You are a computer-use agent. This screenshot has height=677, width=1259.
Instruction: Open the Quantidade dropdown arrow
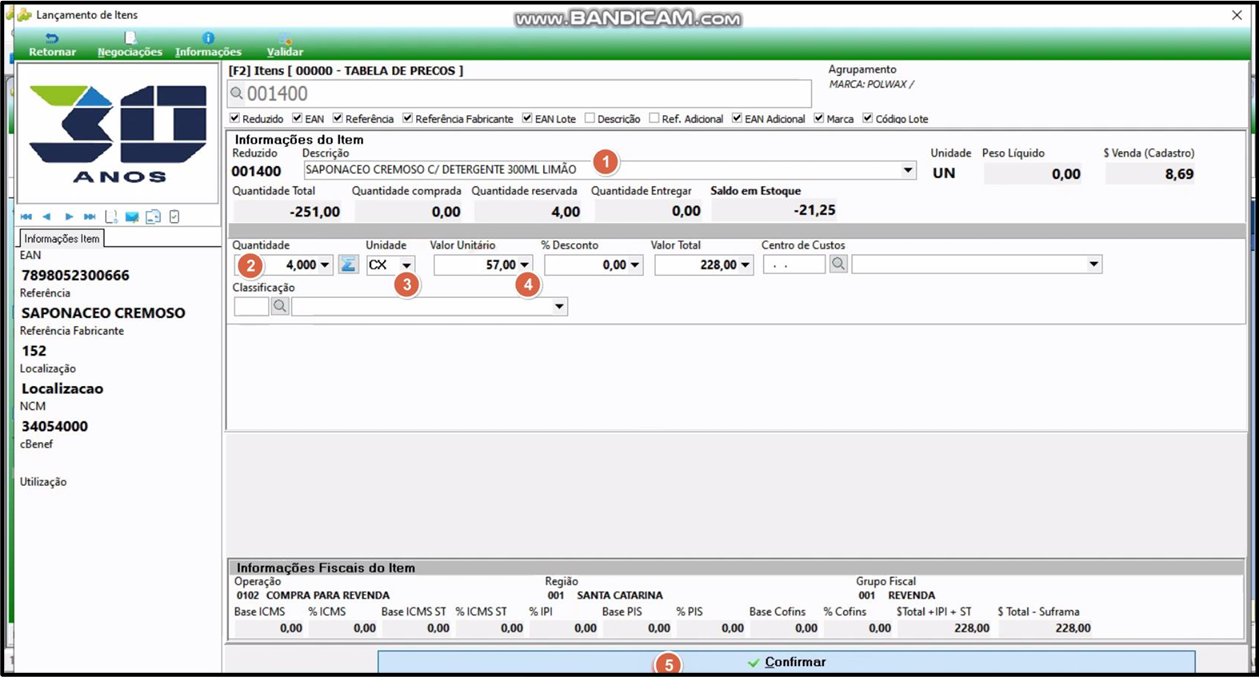(325, 265)
